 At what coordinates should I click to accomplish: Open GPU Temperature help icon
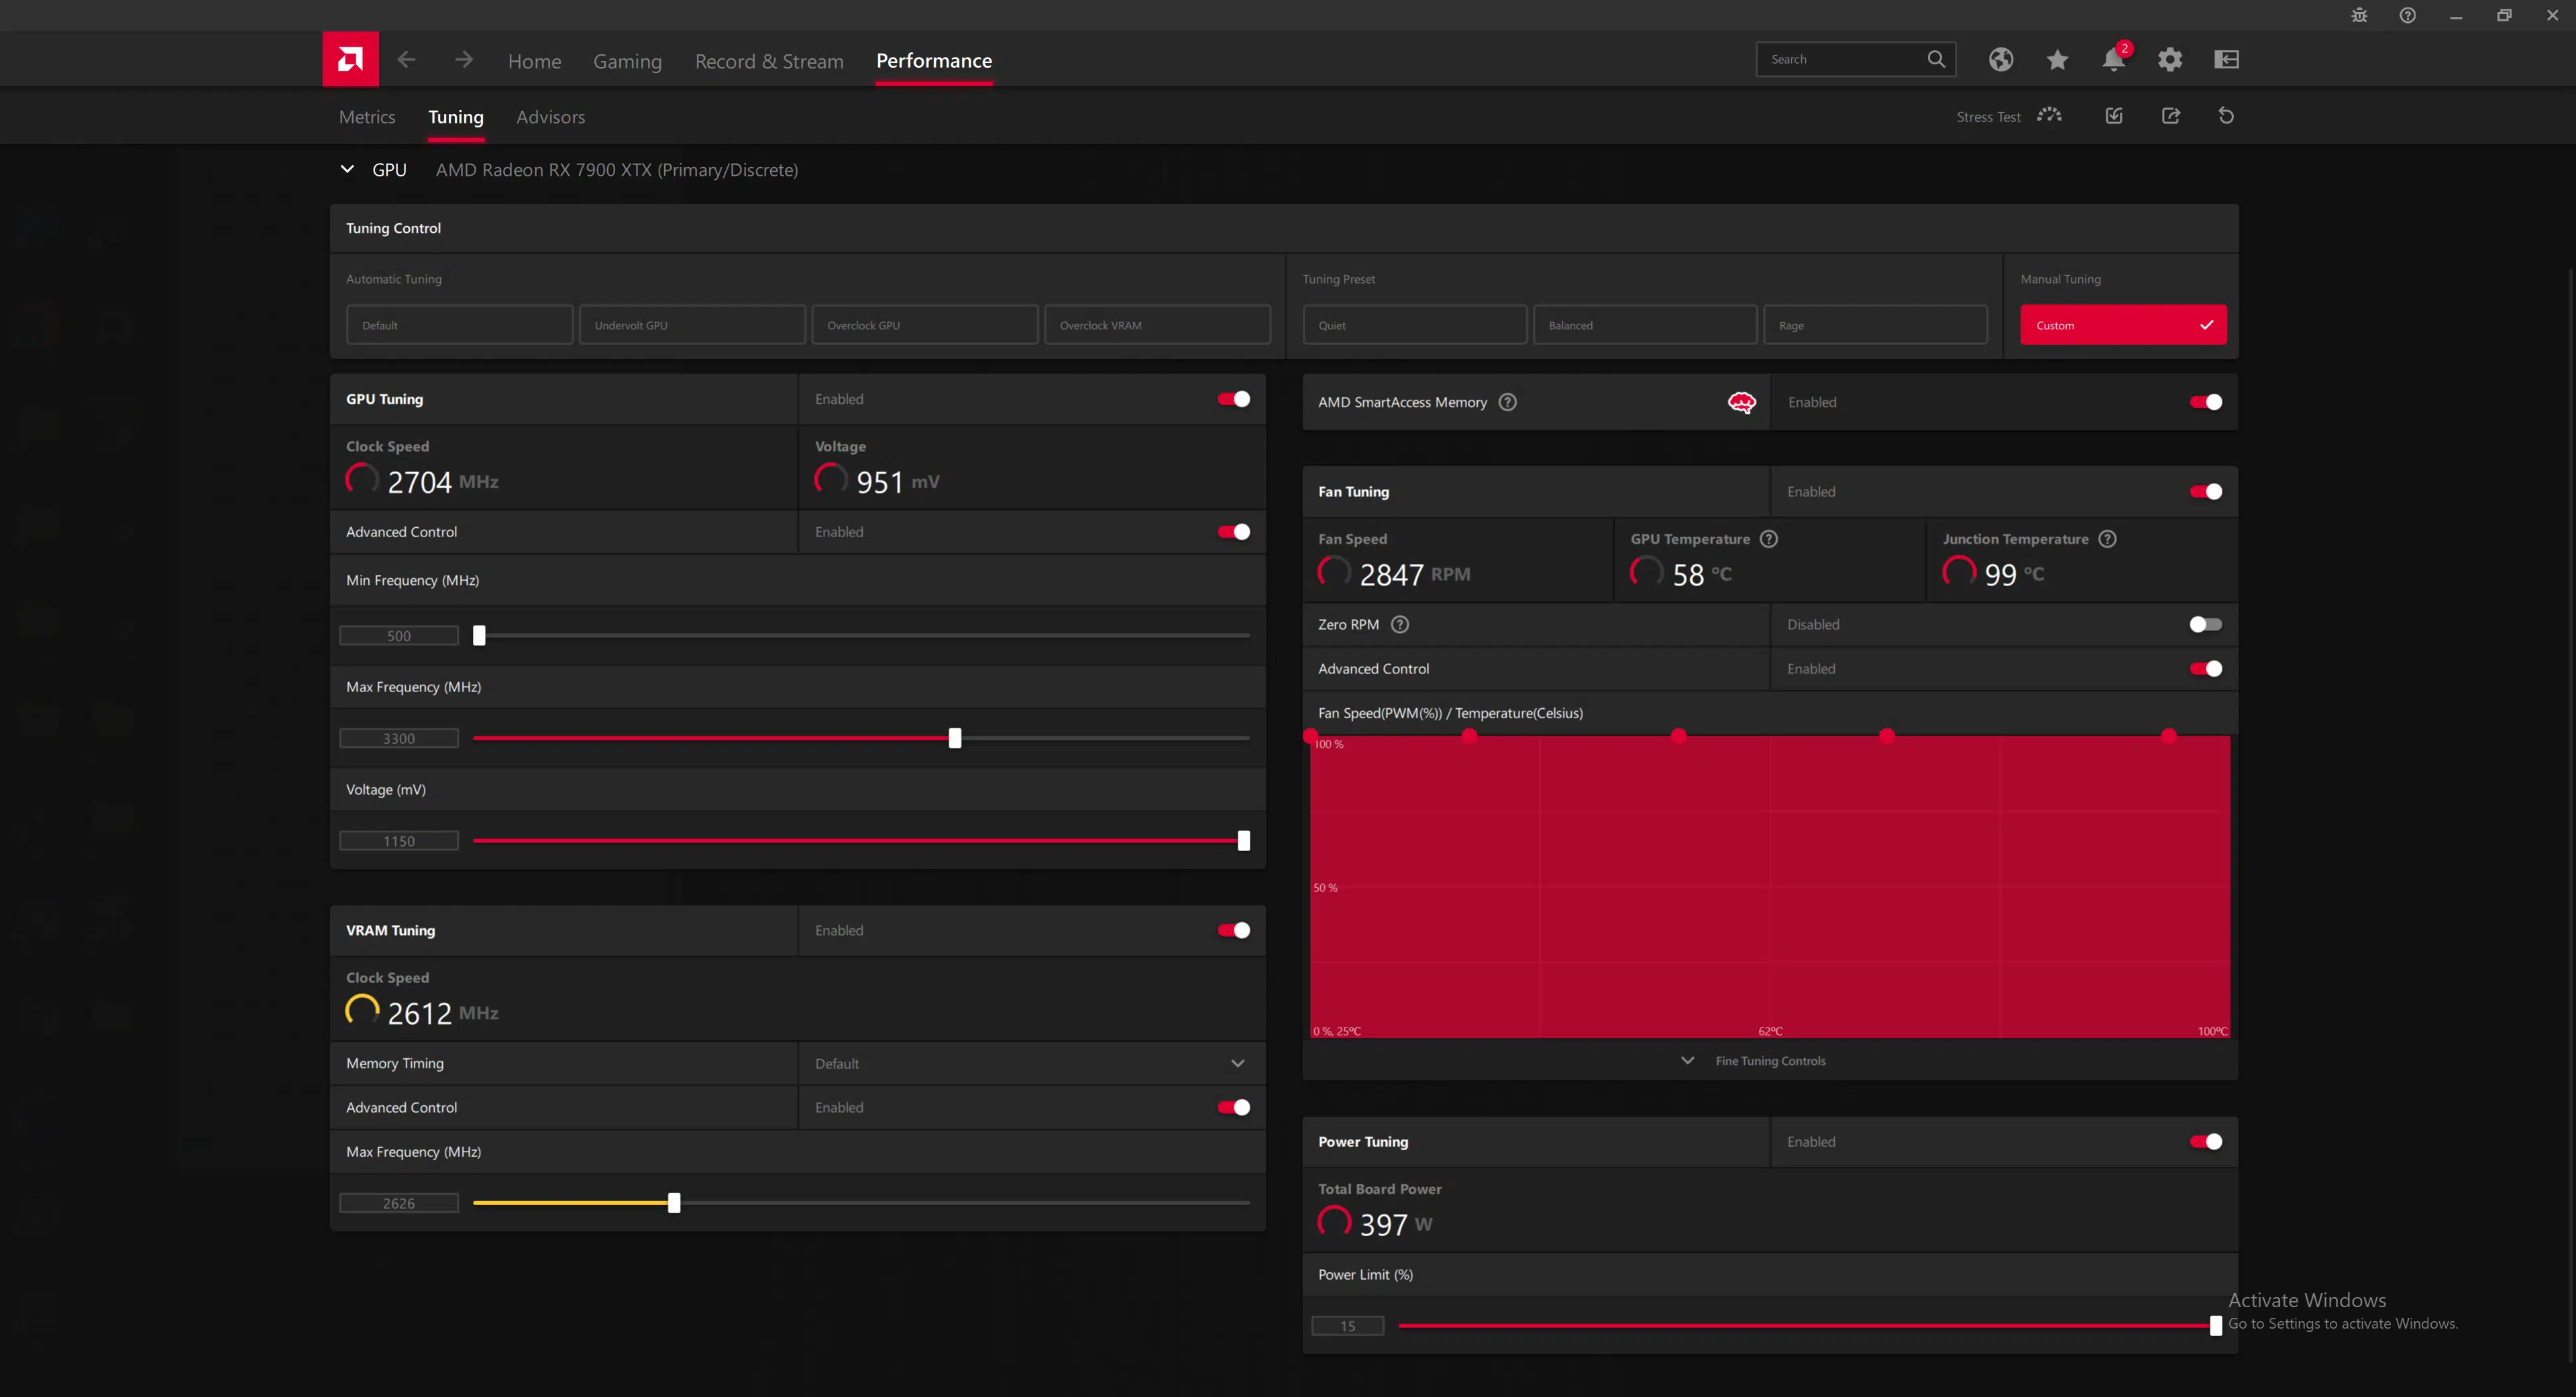coord(1768,539)
